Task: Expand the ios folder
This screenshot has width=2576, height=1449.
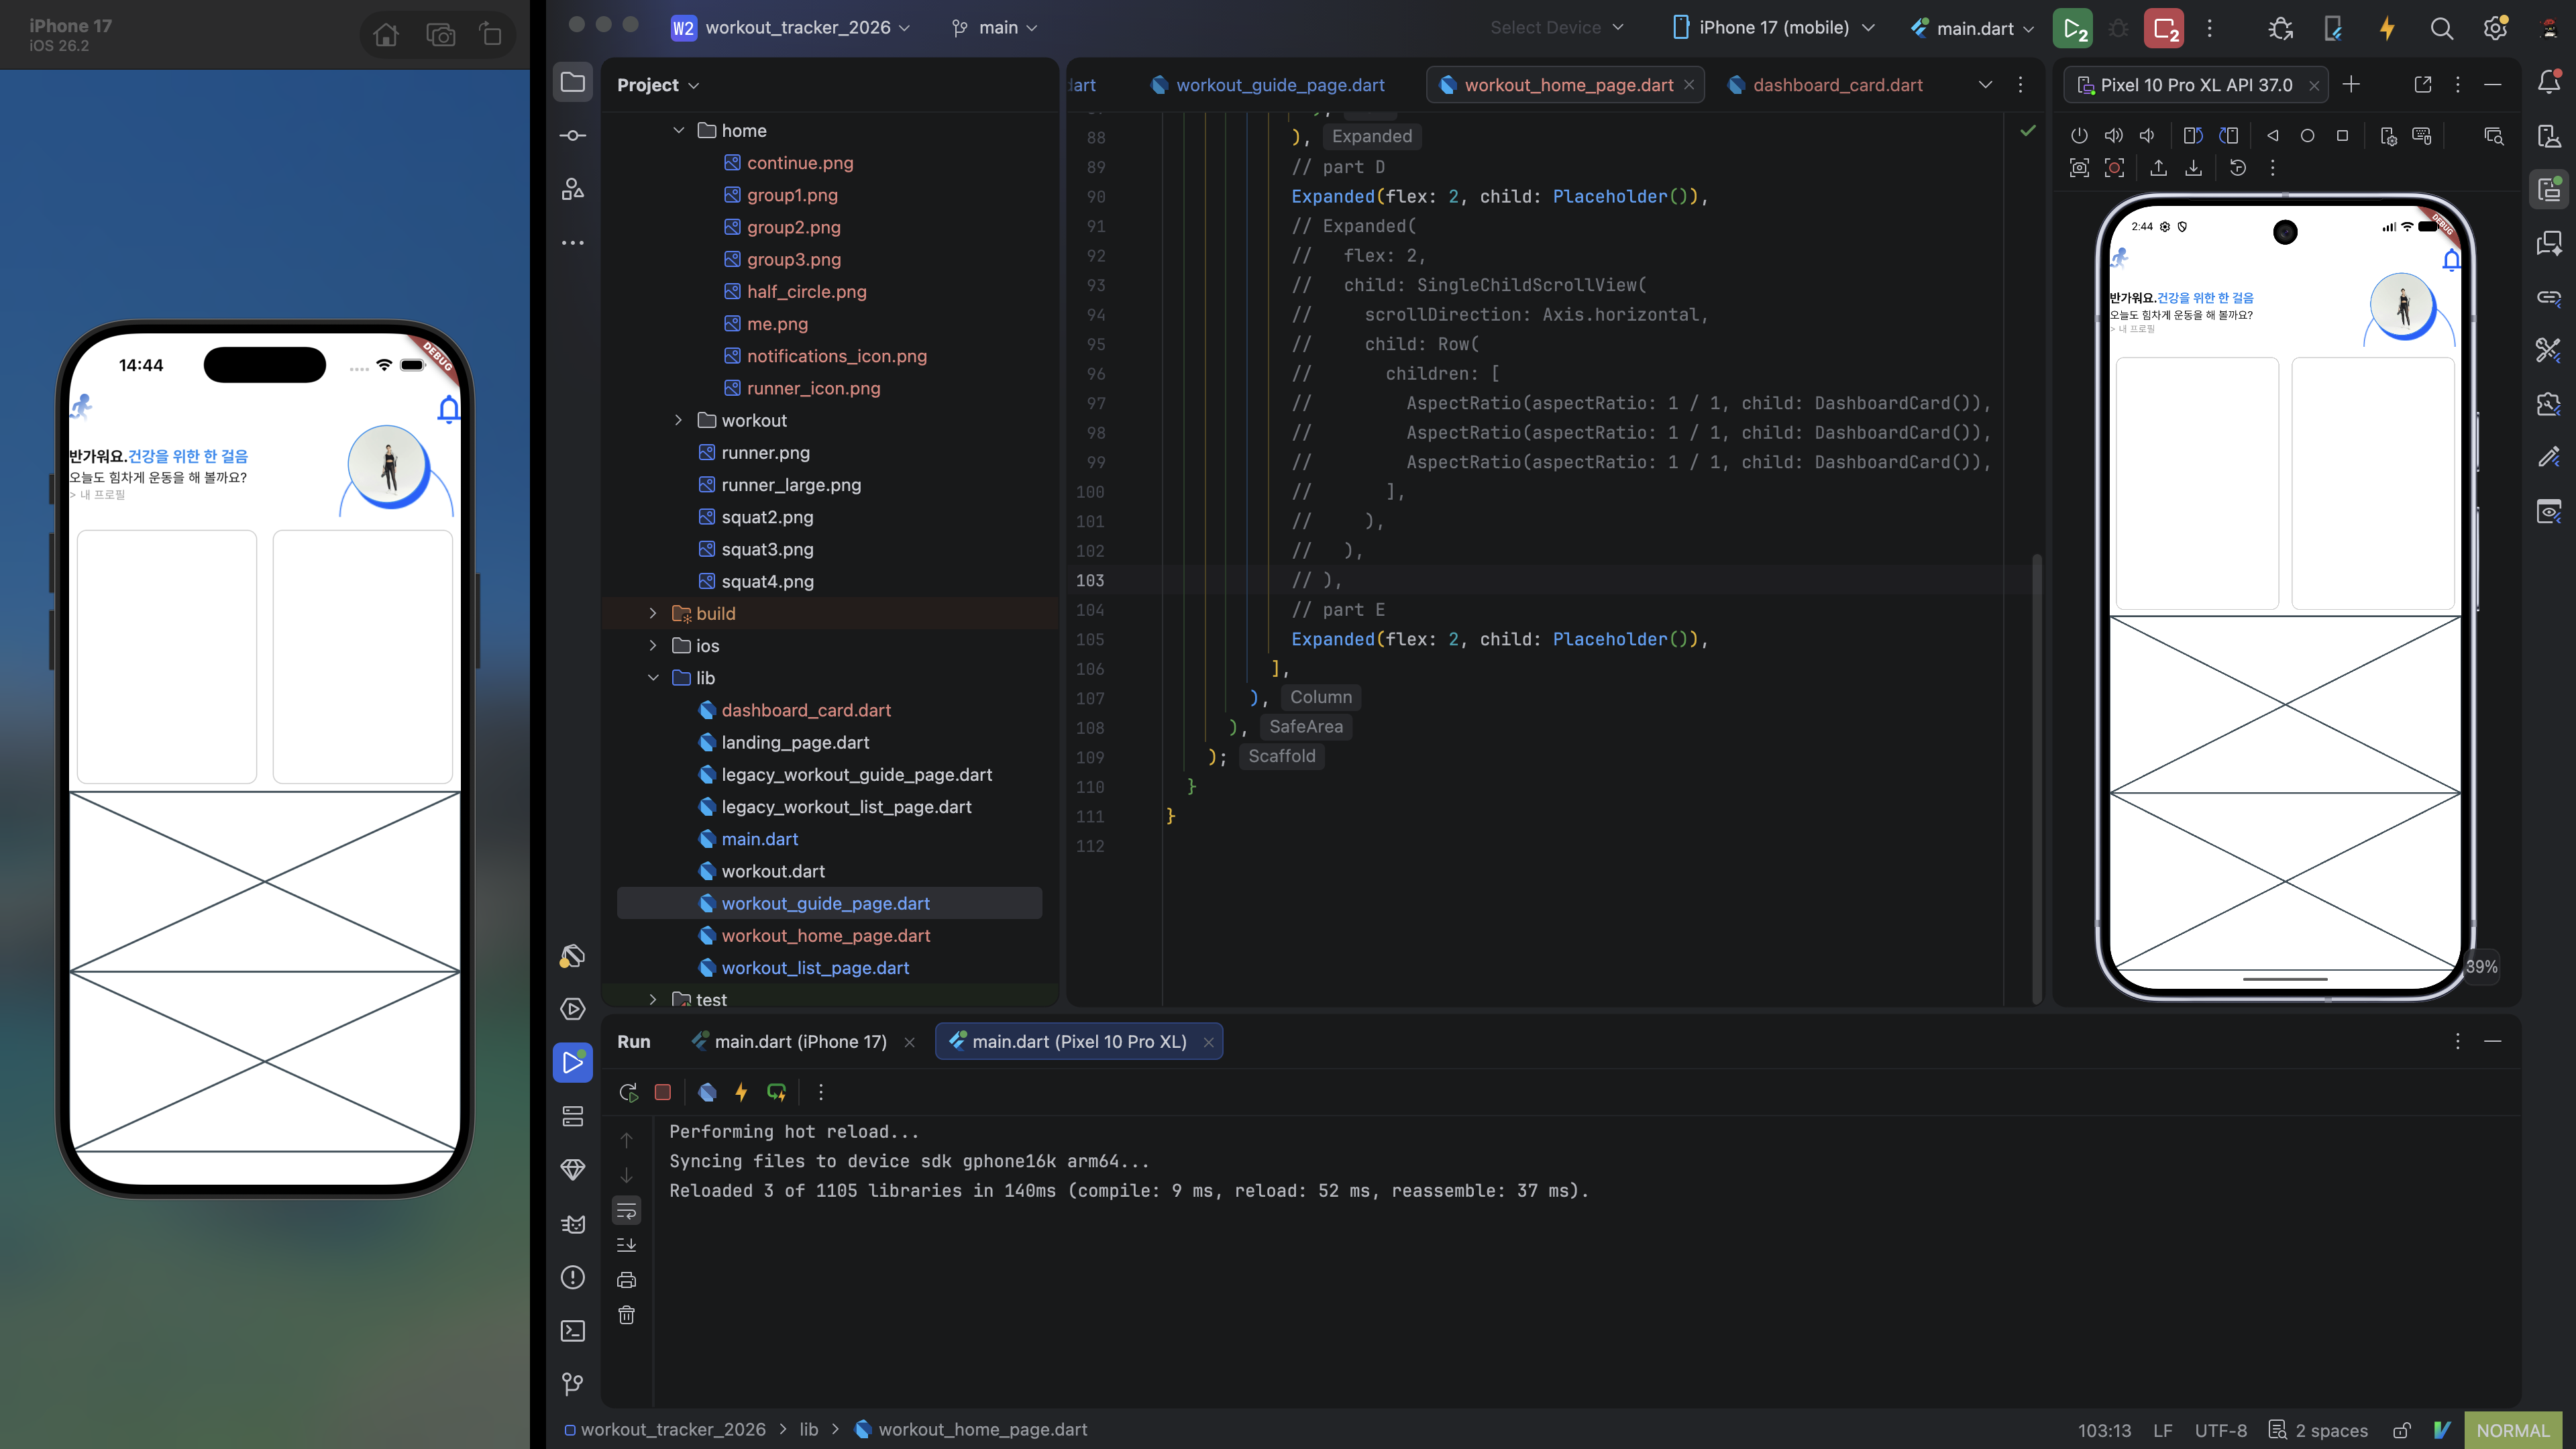Action: pos(653,645)
